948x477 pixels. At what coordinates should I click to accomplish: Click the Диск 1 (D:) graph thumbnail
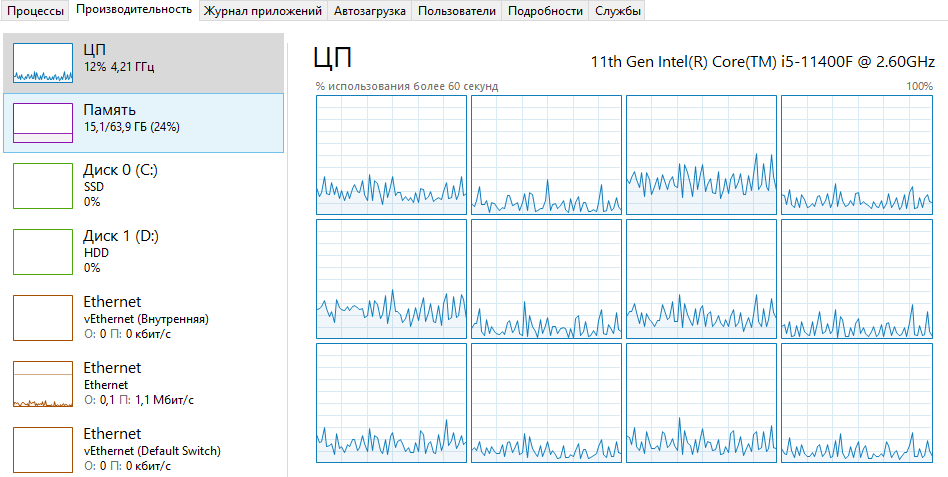pyautogui.click(x=43, y=251)
